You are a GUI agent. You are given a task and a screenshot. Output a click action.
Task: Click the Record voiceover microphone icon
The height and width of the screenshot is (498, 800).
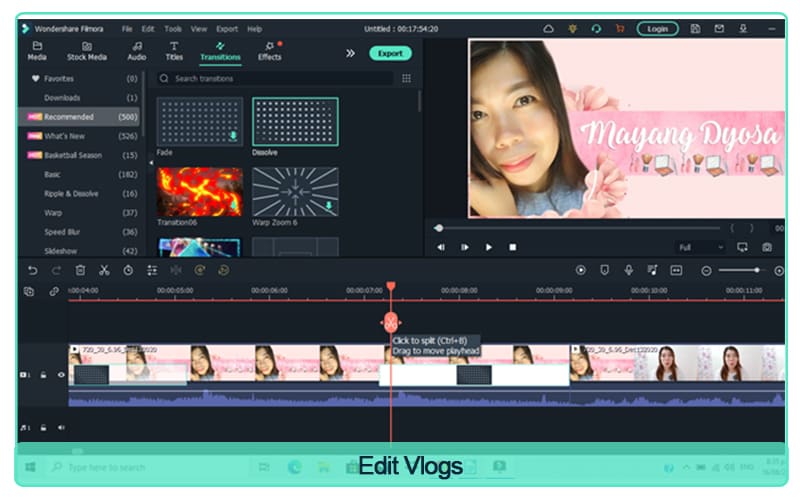coord(629,270)
